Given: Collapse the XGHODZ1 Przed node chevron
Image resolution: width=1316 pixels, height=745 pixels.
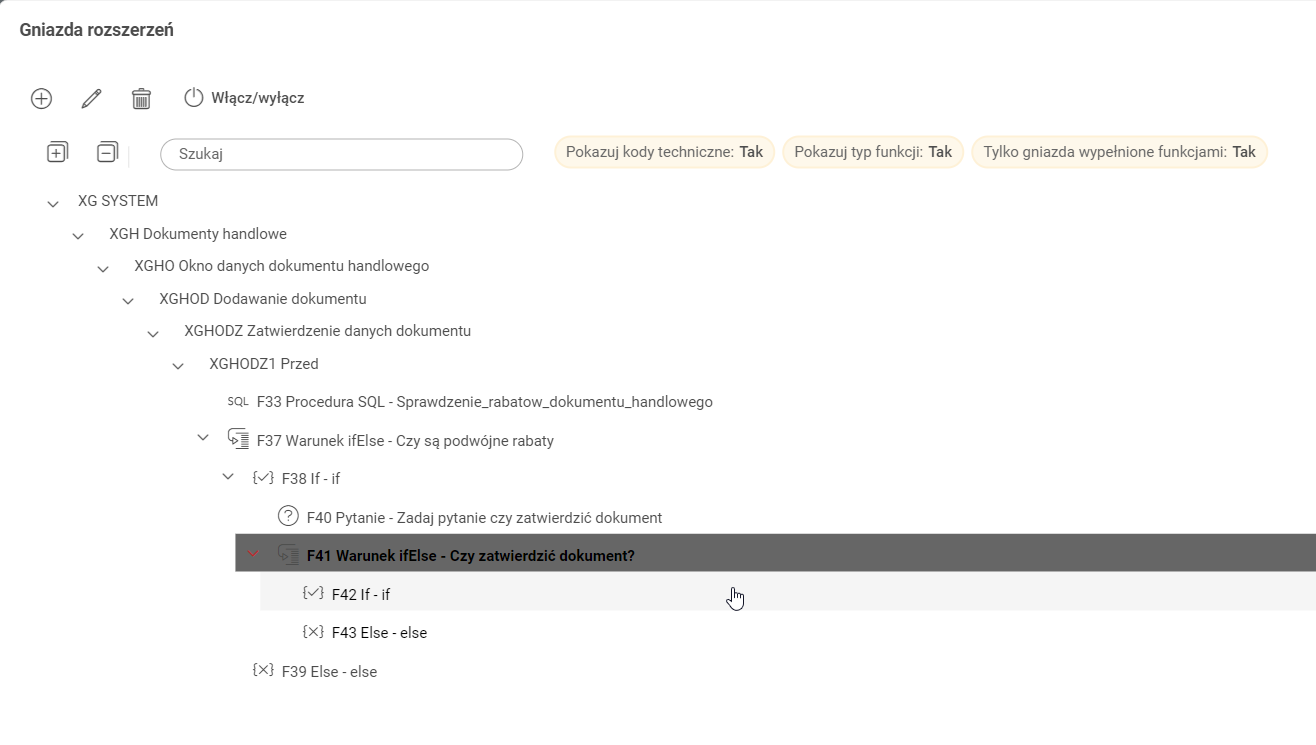Looking at the screenshot, I should pyautogui.click(x=178, y=366).
